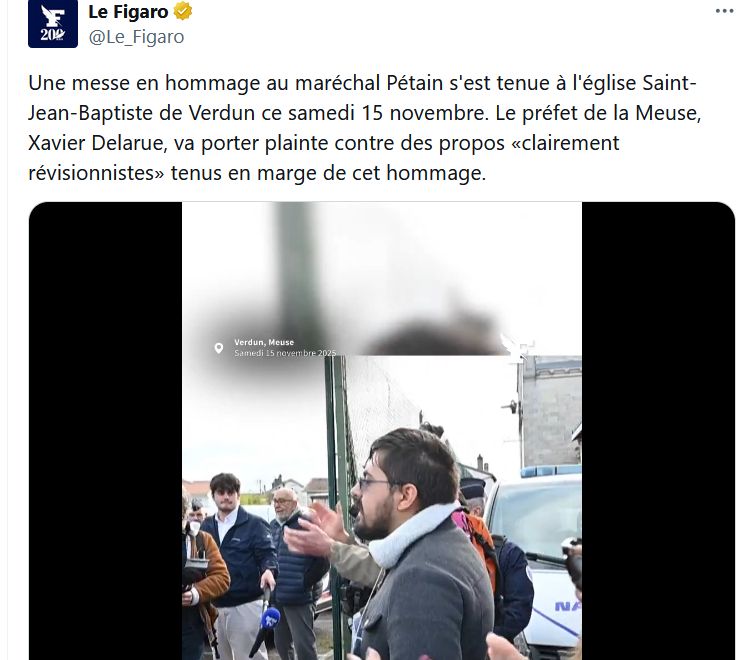This screenshot has height=660, width=751.
Task: Open the three-dot more options menu
Action: click(x=724, y=11)
